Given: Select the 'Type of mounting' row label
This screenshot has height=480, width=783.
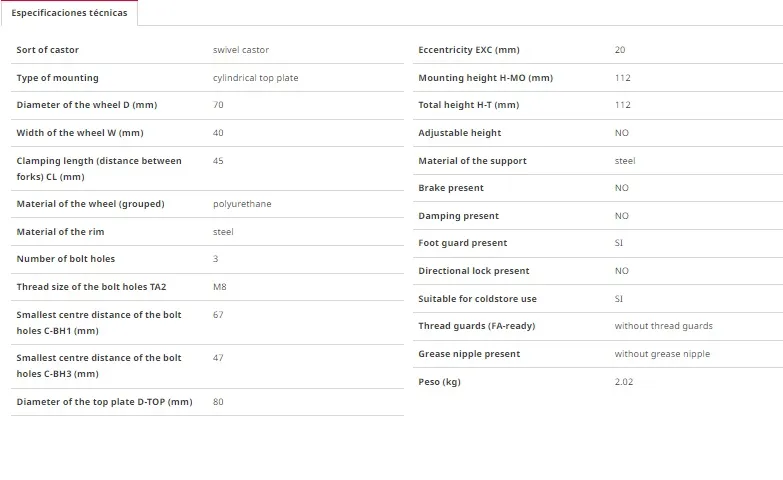Looking at the screenshot, I should (57, 78).
